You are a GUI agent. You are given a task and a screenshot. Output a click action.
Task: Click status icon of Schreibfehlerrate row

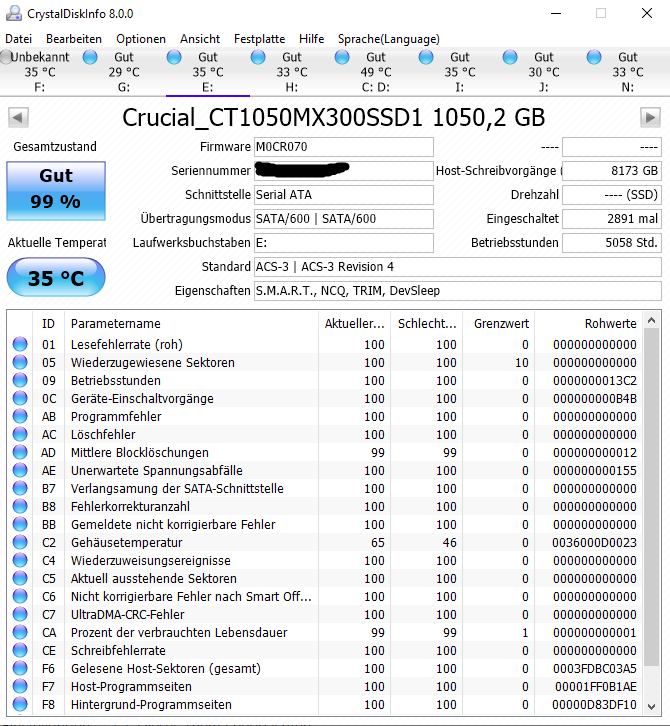coord(20,650)
